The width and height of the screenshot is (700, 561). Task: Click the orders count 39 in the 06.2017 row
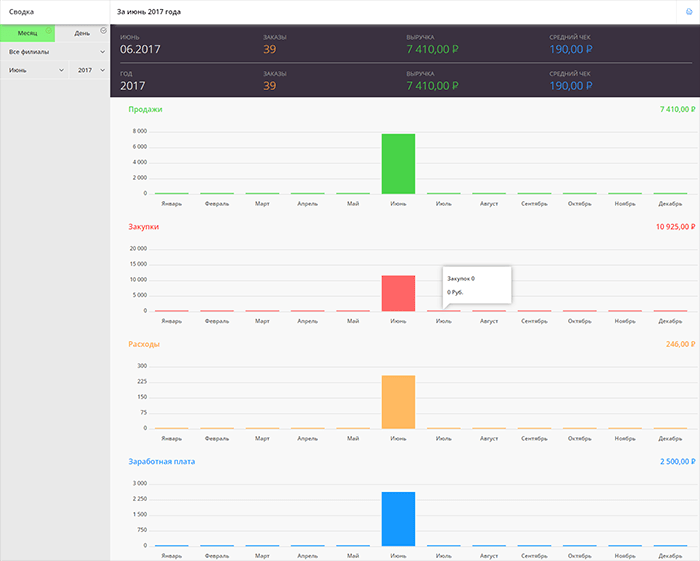(270, 48)
